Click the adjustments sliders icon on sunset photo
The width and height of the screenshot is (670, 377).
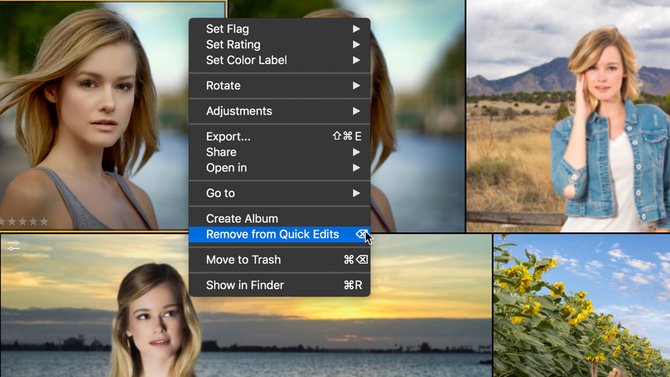coord(14,246)
